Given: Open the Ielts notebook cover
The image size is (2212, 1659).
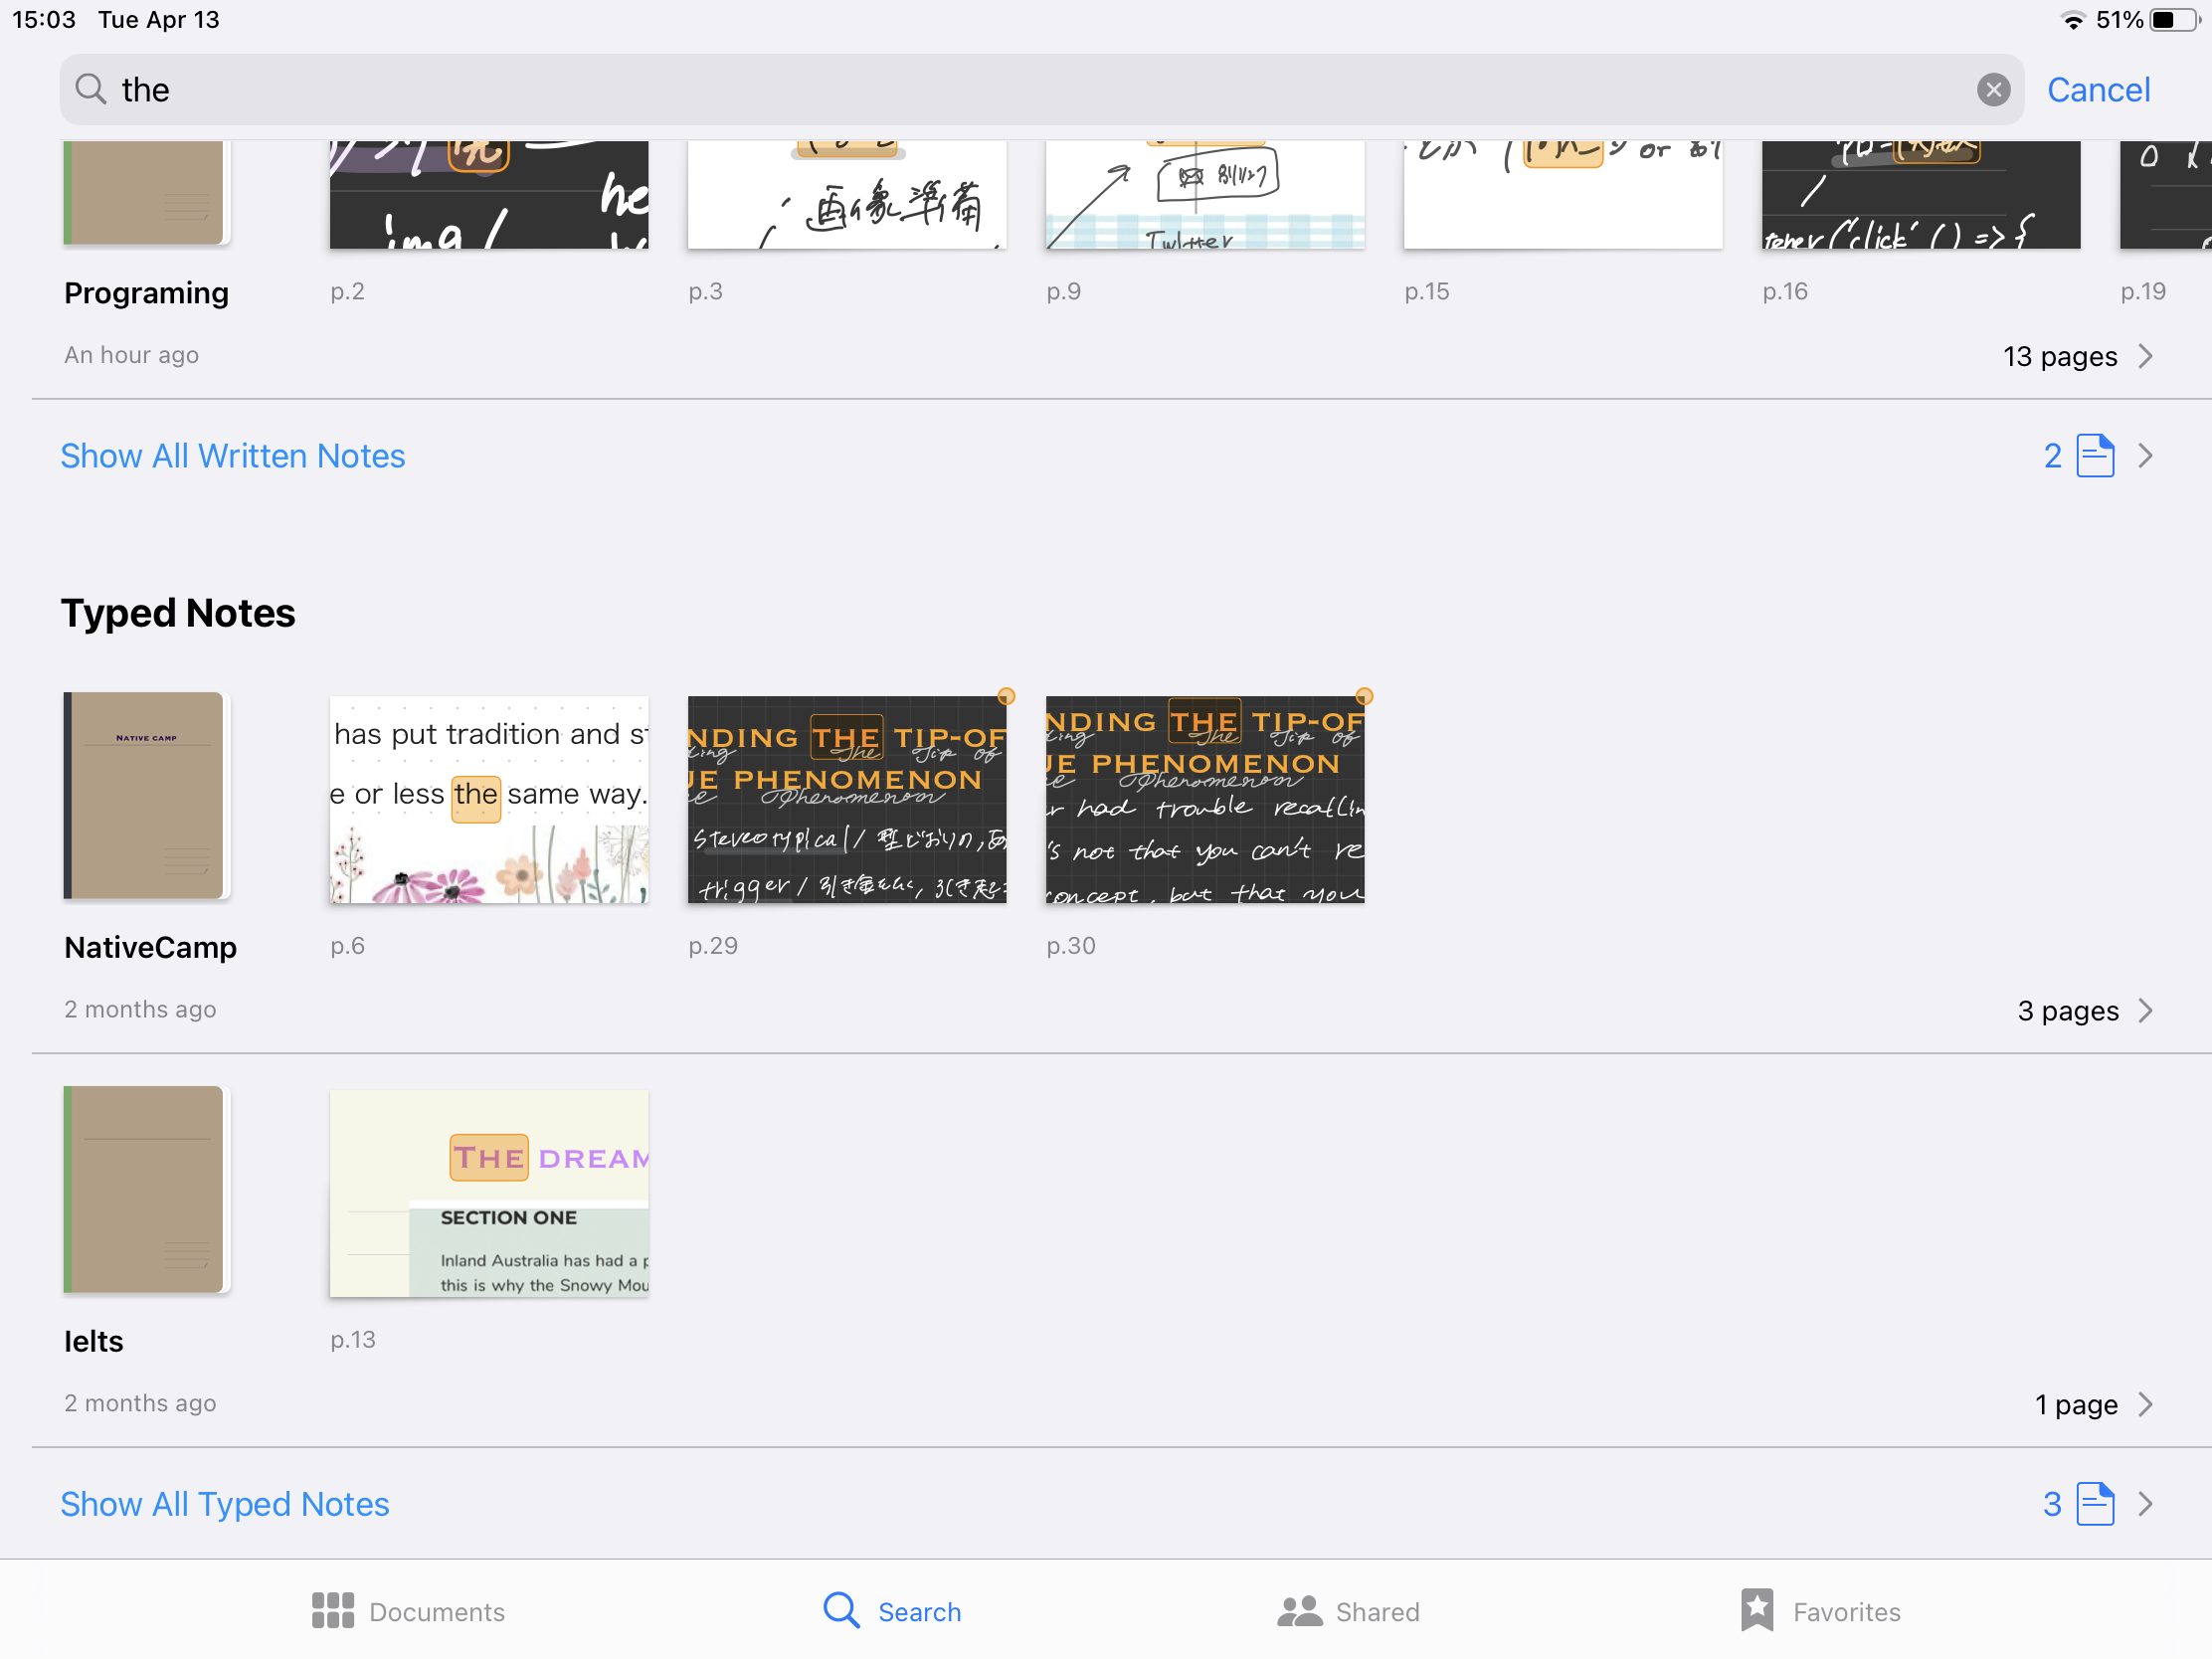Looking at the screenshot, I should click(x=146, y=1190).
